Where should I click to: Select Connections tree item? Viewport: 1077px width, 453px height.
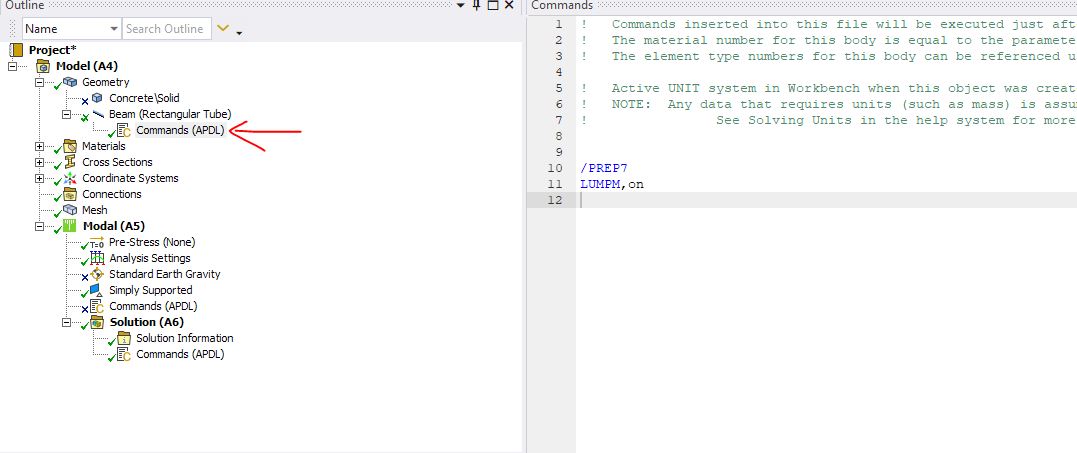coord(112,194)
